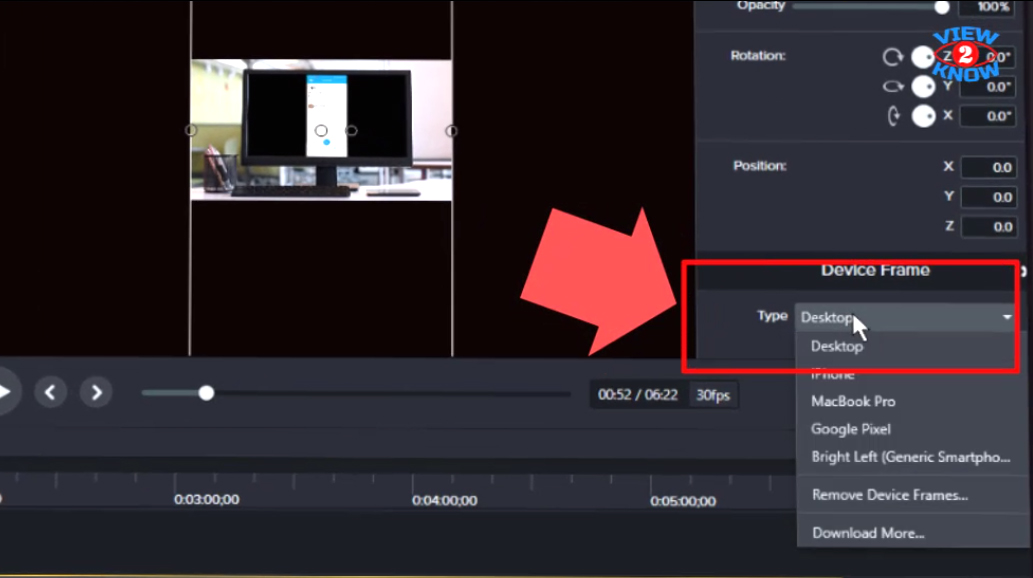Click the canvas center anchor handle

321,130
